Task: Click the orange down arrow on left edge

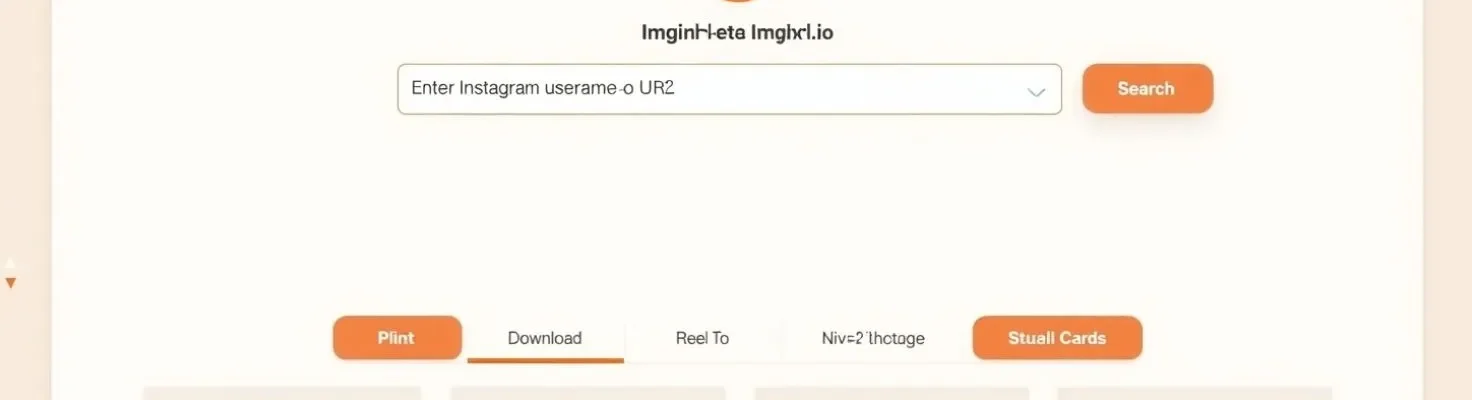Action: pos(10,283)
